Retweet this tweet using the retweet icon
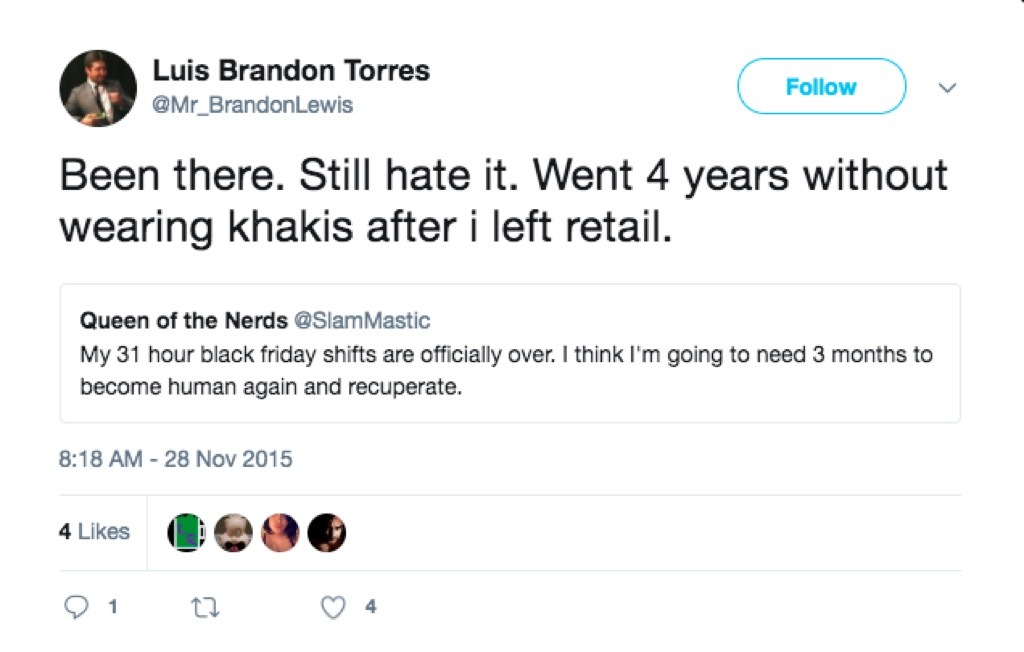 (x=206, y=606)
